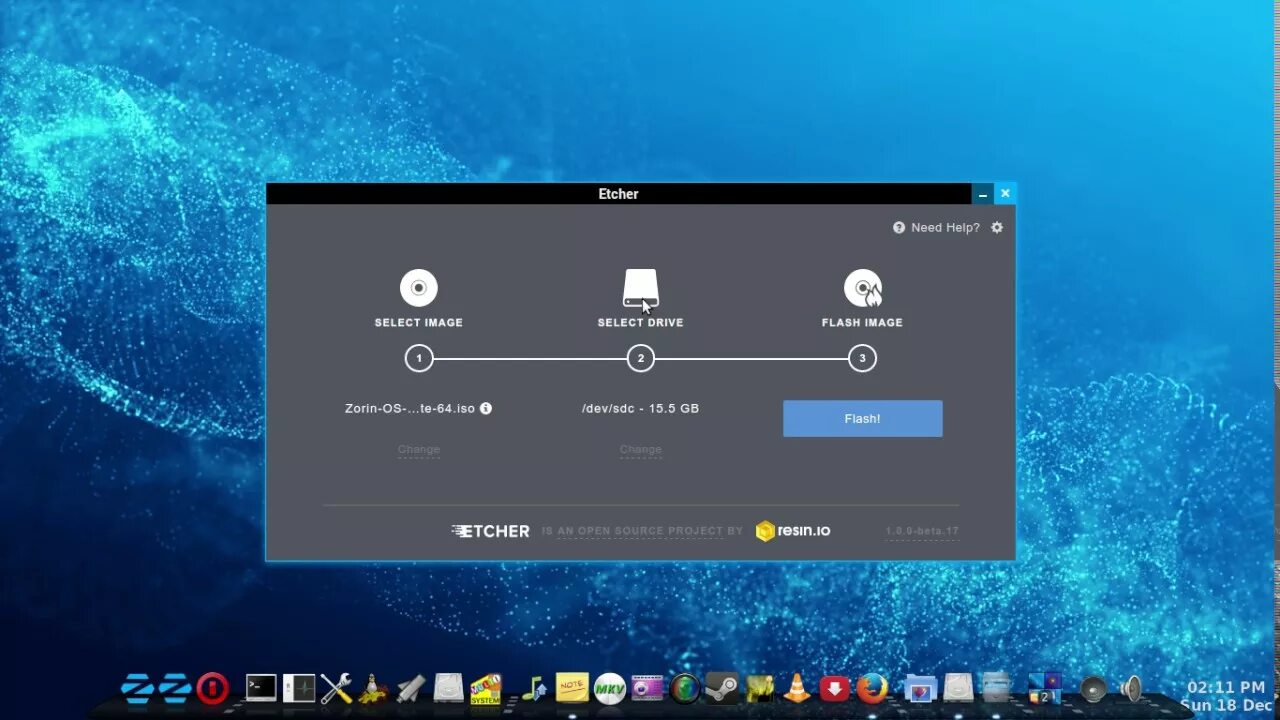
Task: Click the /dev/sdc - 15.5 GB text
Action: point(640,408)
